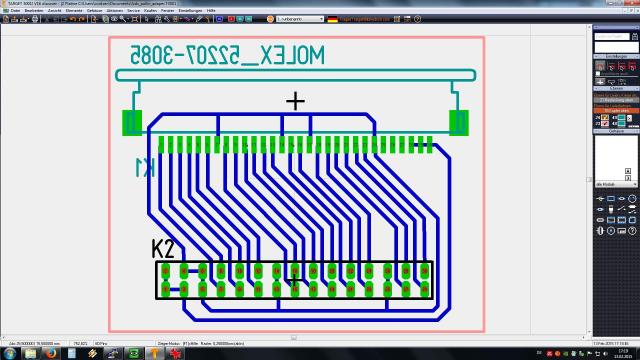Click the teal swatch in upper layer row
The height and width of the screenshot is (360, 640).
(x=621, y=118)
